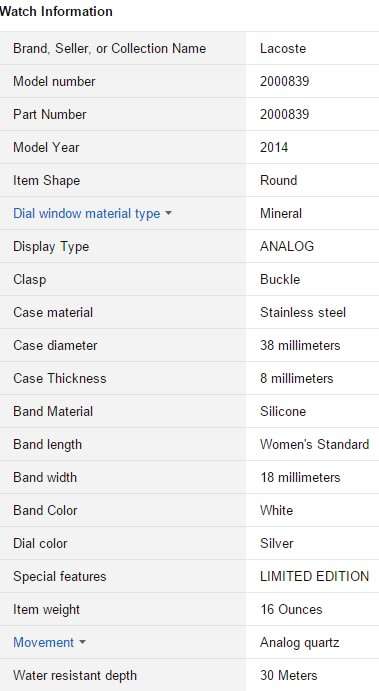Click the Stainless steel case material value

coord(303,312)
